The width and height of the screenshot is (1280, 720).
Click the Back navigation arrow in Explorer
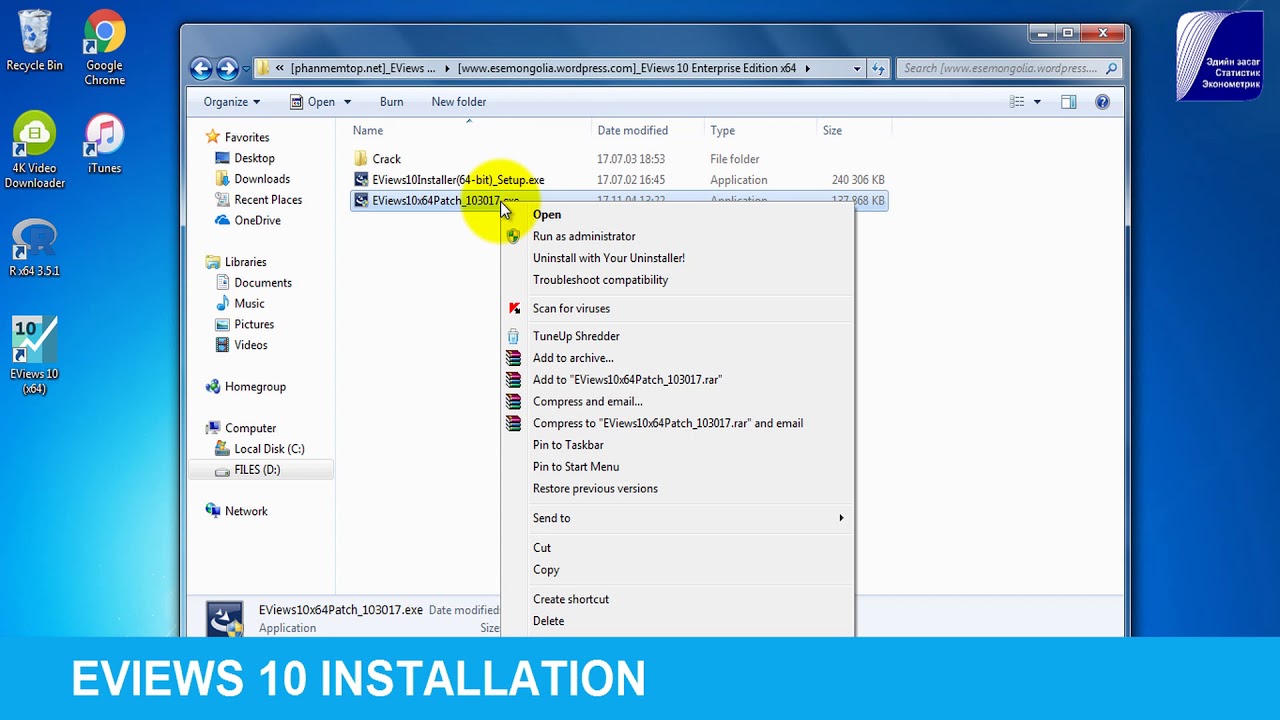click(201, 68)
